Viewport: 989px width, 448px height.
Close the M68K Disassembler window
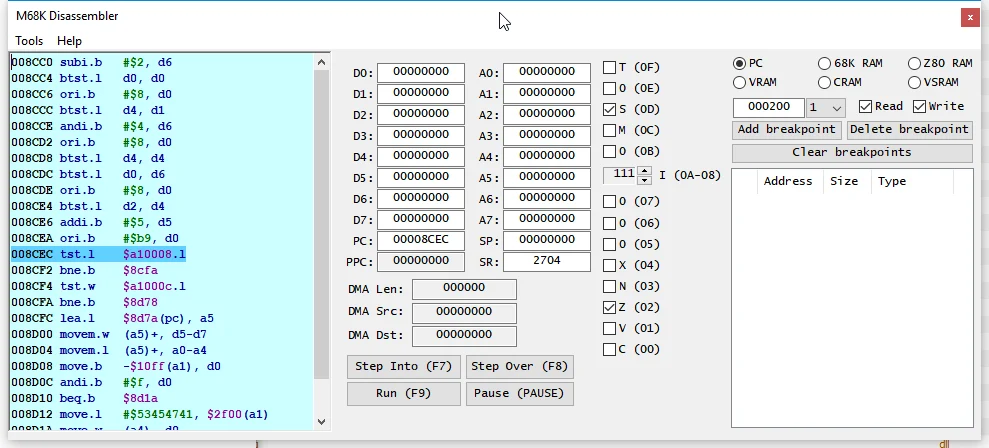pyautogui.click(x=970, y=18)
